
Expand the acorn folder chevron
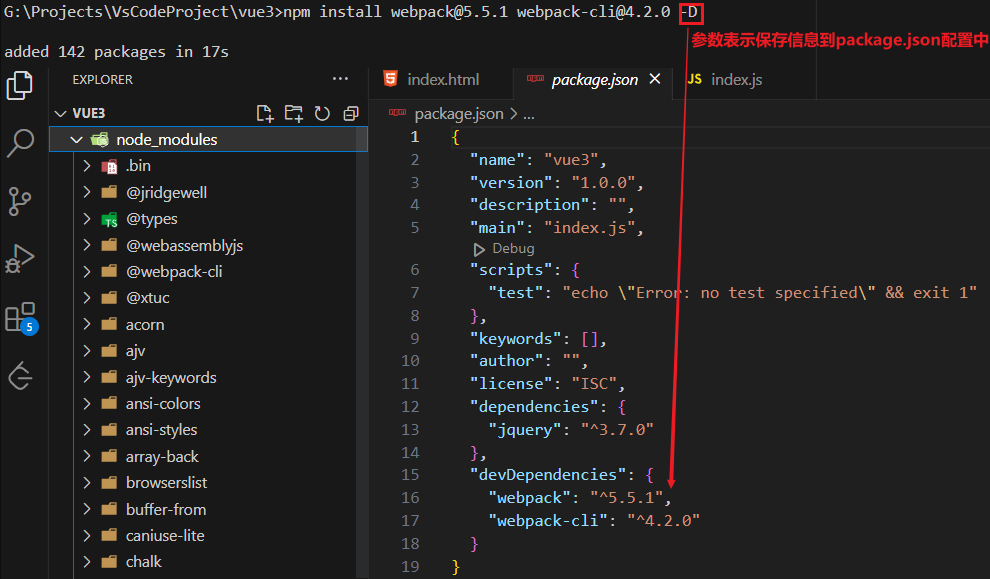point(87,325)
